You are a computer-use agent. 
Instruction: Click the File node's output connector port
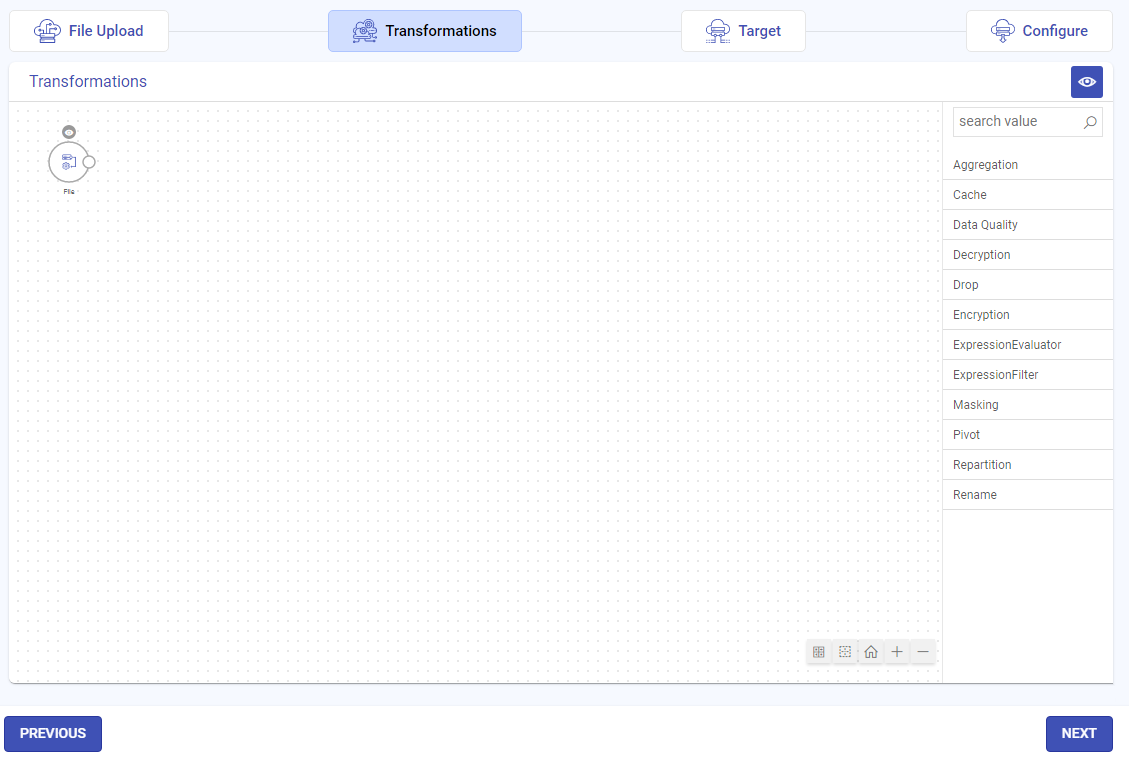pos(89,162)
